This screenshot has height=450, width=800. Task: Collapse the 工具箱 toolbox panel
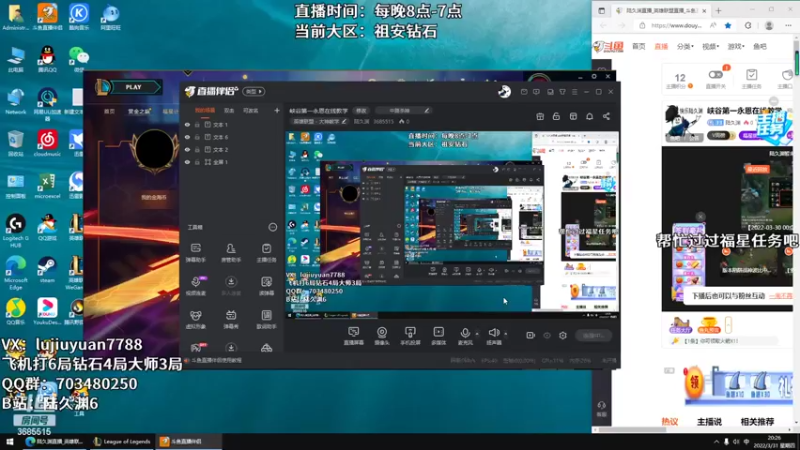(x=272, y=227)
